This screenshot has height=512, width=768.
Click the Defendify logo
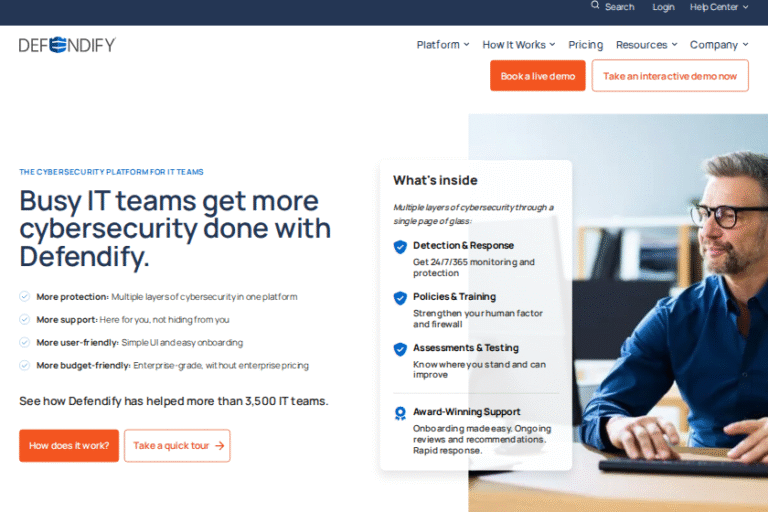pyautogui.click(x=67, y=45)
